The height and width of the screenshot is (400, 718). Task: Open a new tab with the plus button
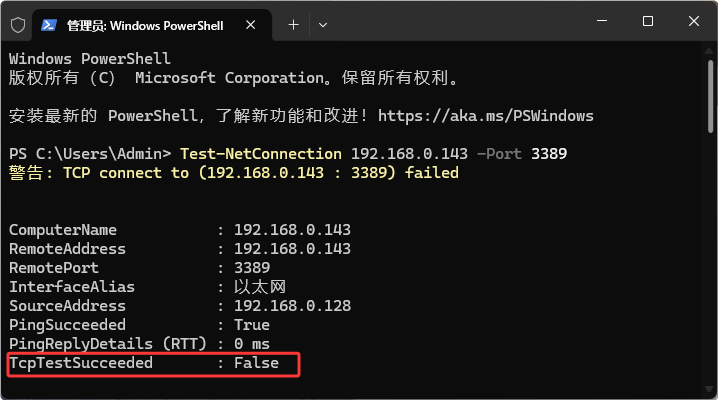point(293,23)
